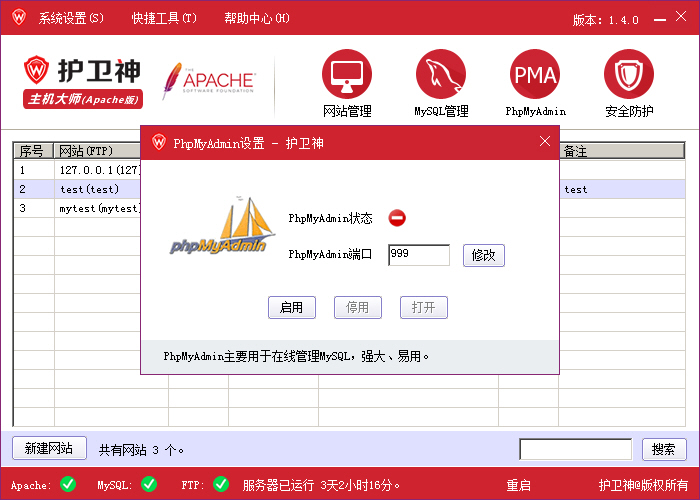Click the row number 3 cell

[x=34, y=208]
